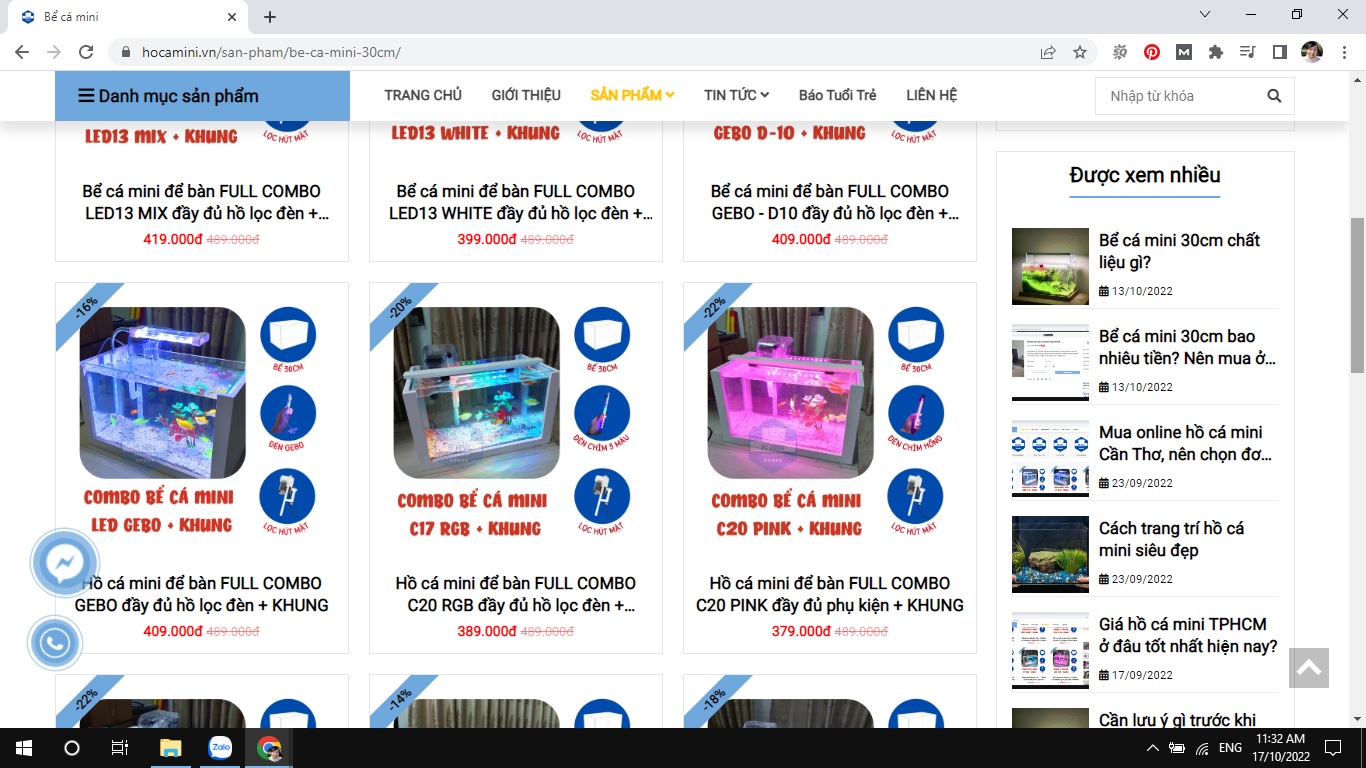Viewport: 1366px width, 768px height.
Task: Open the hamburger menu icon beside Danh mục
Action: 87,96
